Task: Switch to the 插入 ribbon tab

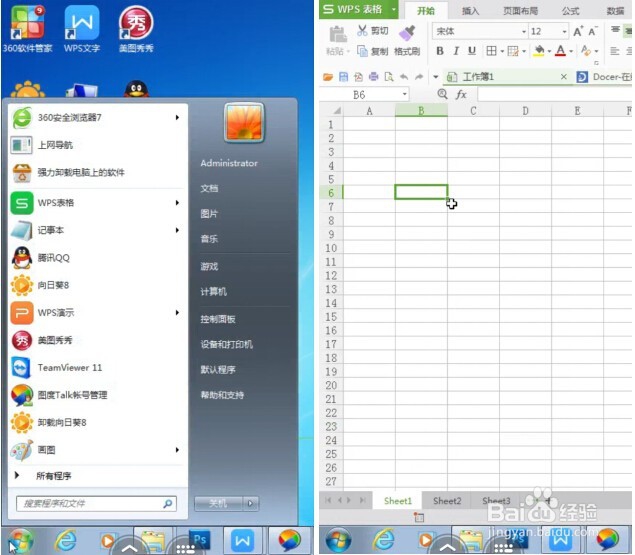Action: [470, 11]
